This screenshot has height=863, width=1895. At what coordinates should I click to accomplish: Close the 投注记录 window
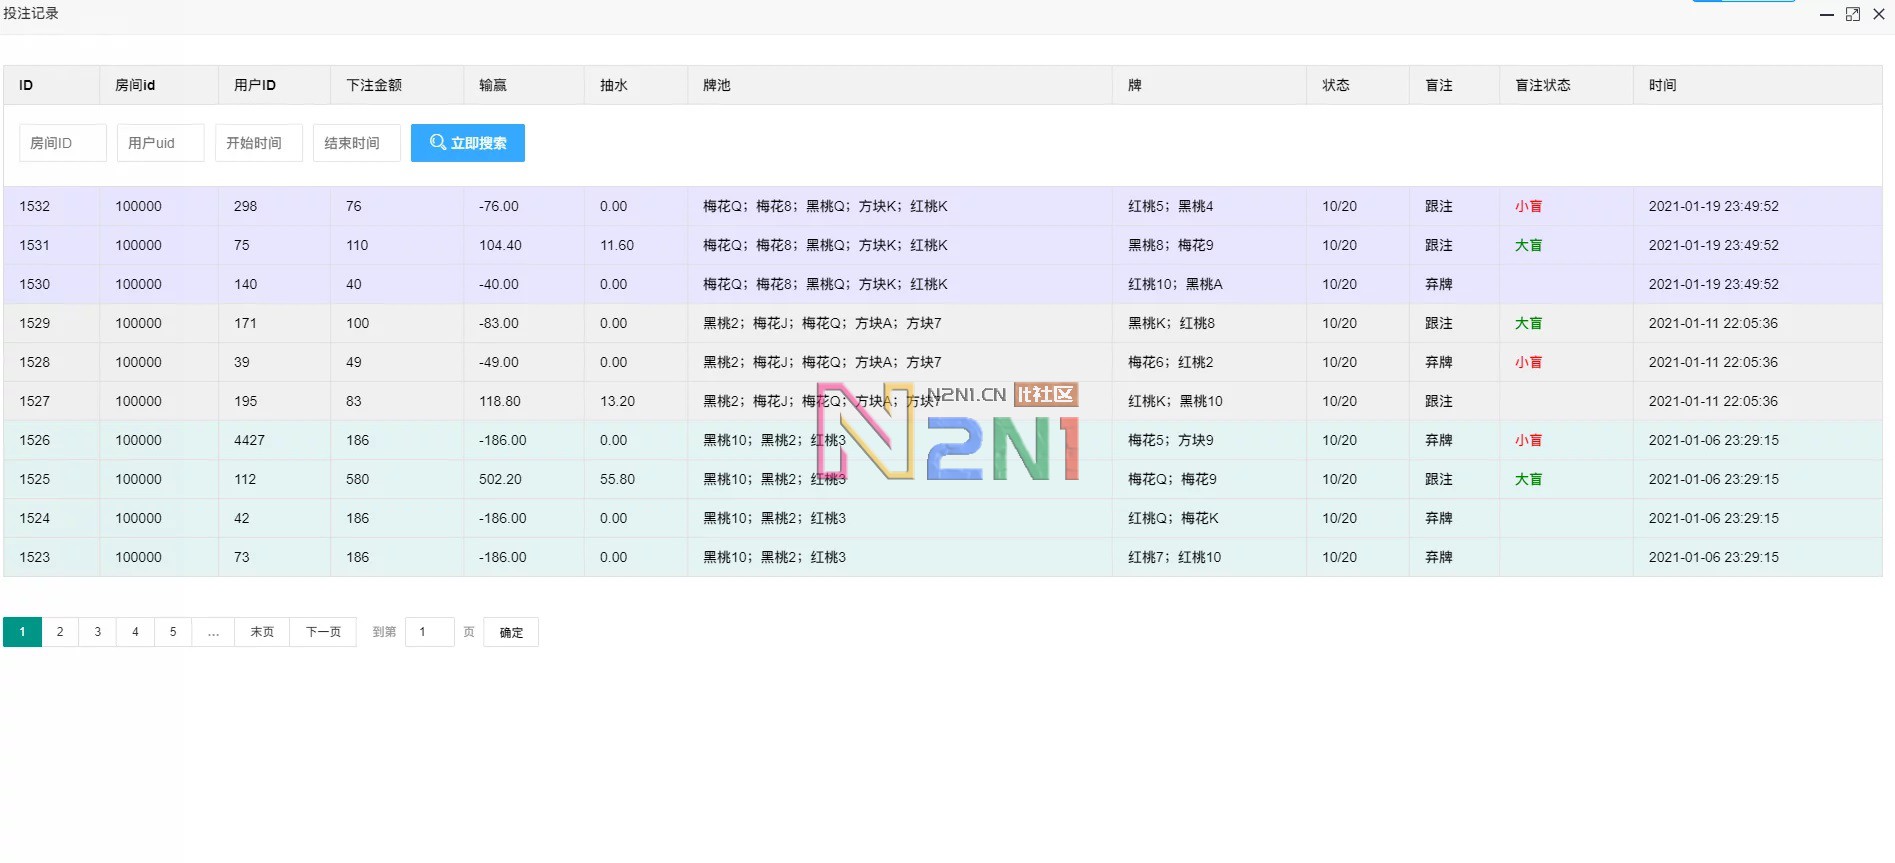(1879, 14)
